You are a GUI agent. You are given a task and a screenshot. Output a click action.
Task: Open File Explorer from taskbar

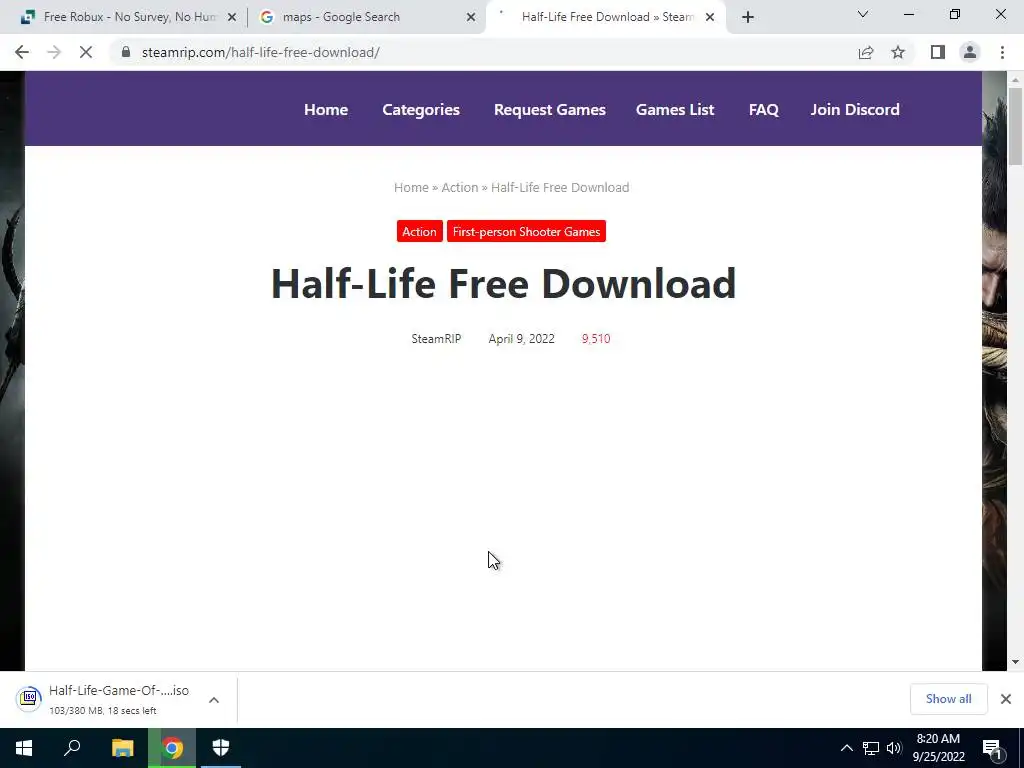coord(122,748)
